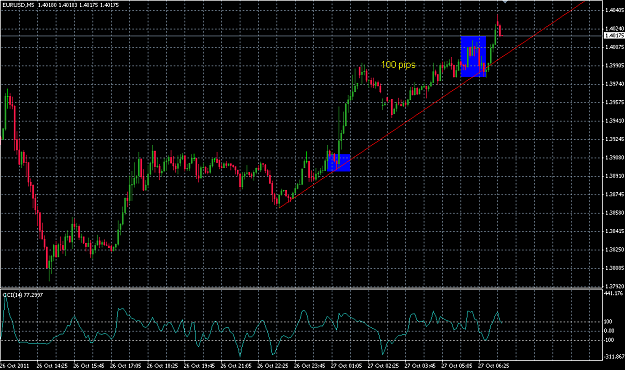
Task: Click the '26 Oct 19:45' time axis label
Action: pyautogui.click(x=199, y=365)
